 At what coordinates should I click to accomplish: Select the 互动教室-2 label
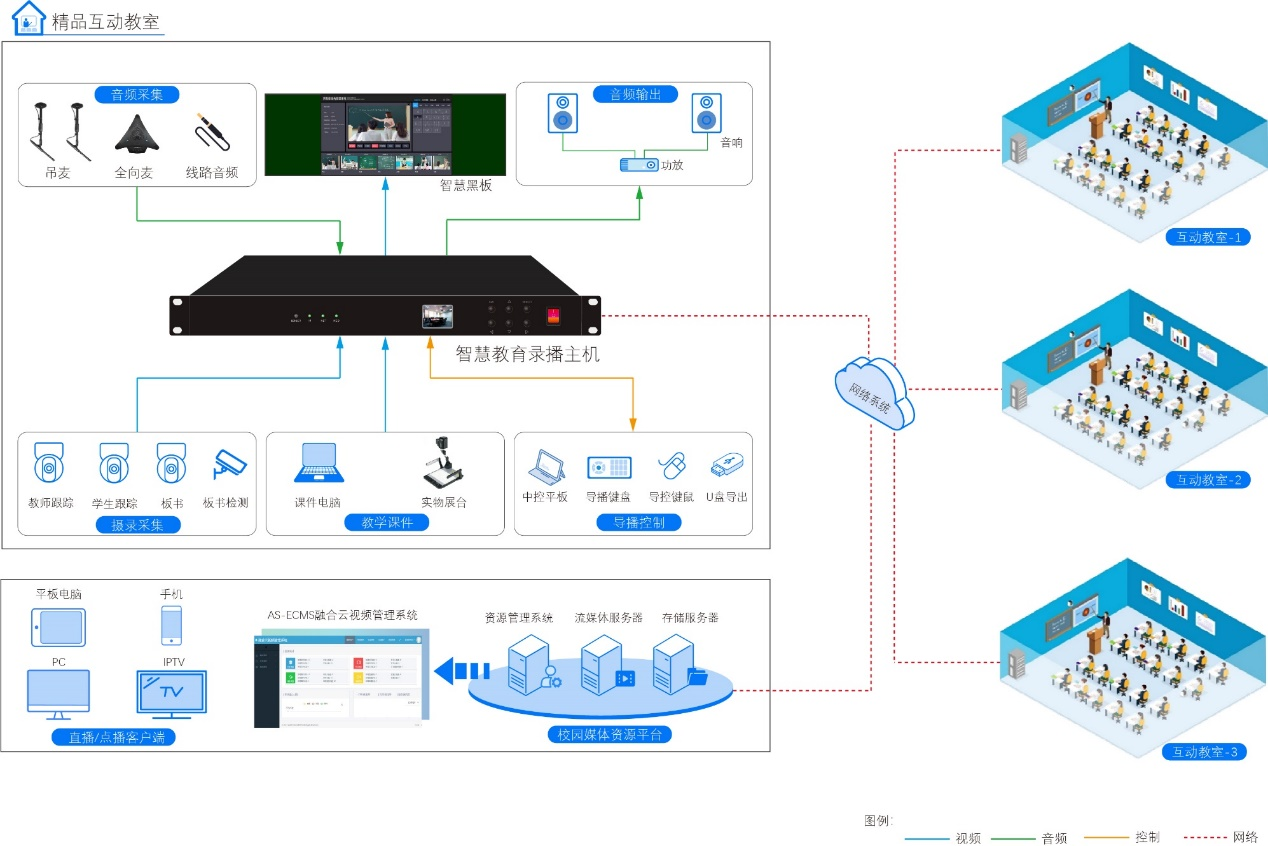coord(1207,479)
